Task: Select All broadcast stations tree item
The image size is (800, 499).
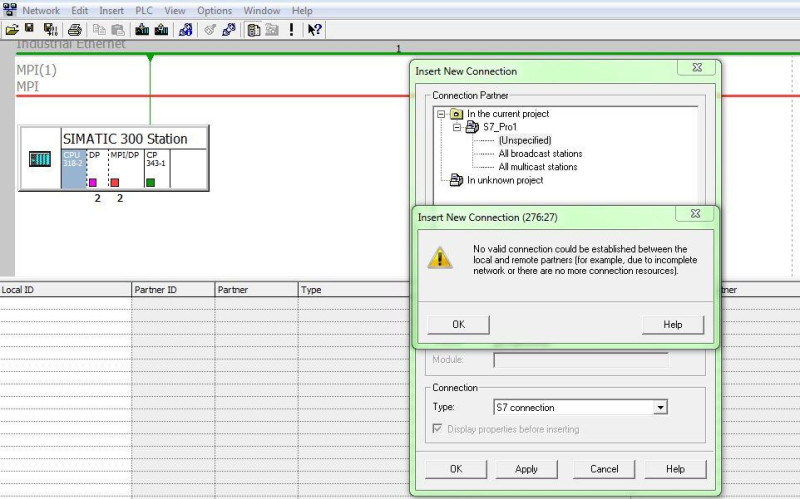Action: (540, 154)
